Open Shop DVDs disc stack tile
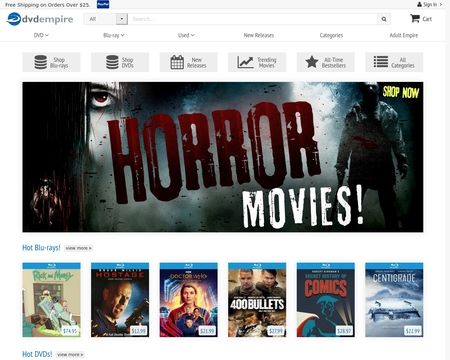This screenshot has height=360, width=450. point(120,62)
